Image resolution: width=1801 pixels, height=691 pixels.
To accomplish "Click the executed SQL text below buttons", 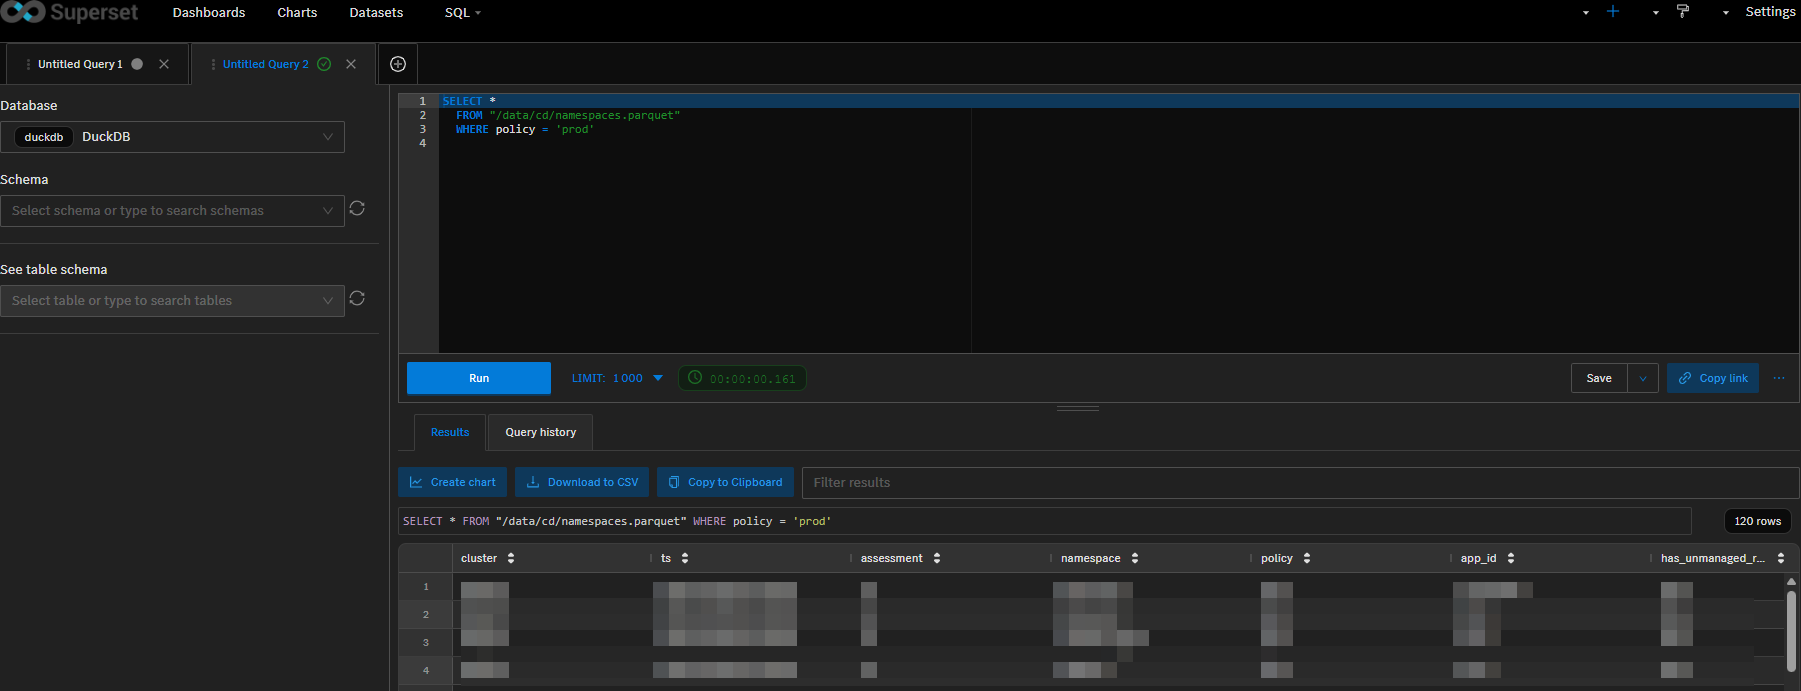I will pos(617,521).
